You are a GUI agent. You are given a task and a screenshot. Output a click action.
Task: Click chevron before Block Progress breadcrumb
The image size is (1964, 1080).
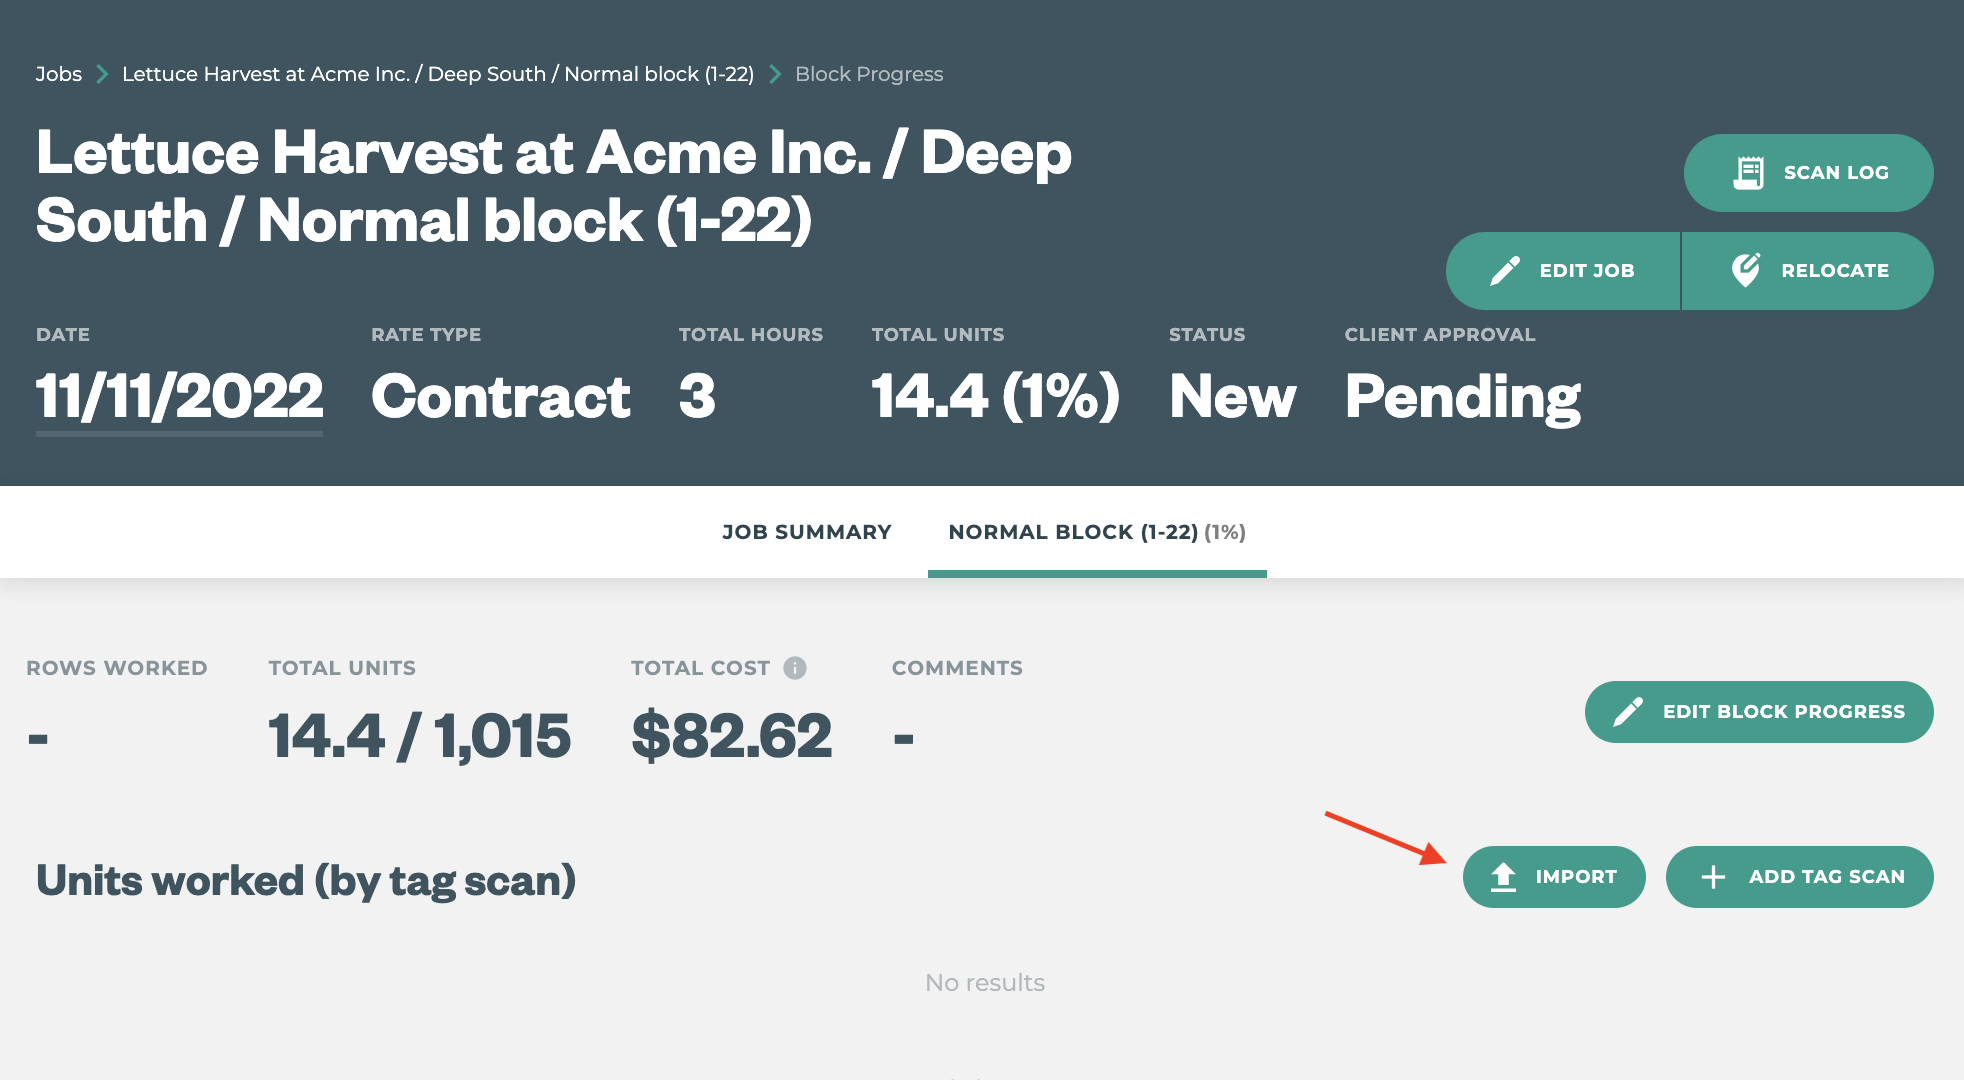pos(775,74)
